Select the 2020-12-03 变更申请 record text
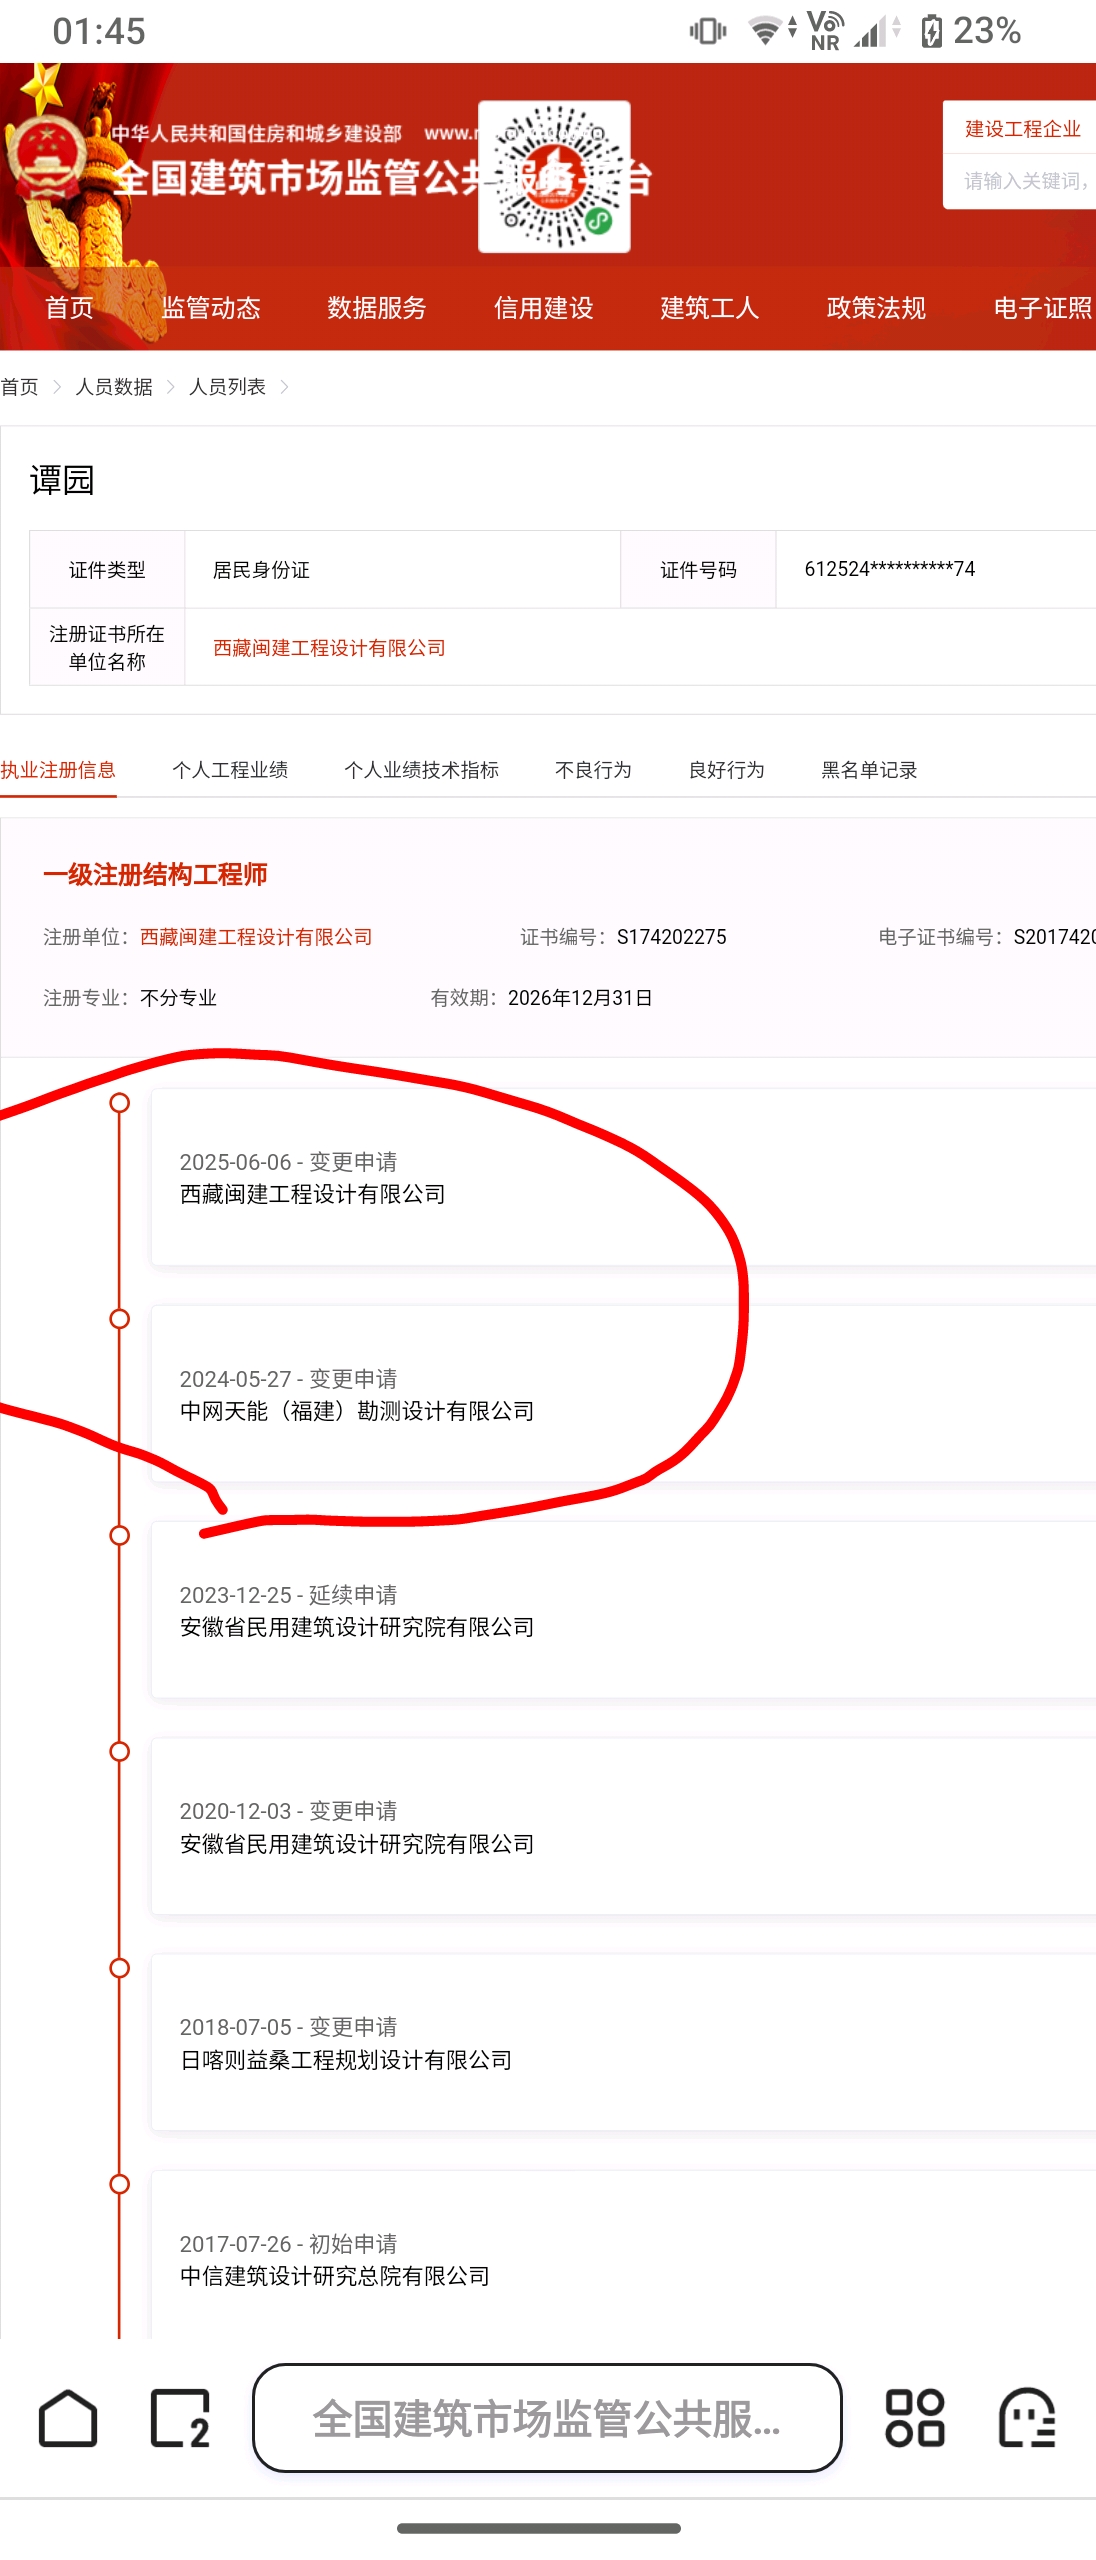Image resolution: width=1096 pixels, height=2560 pixels. pyautogui.click(x=289, y=1811)
